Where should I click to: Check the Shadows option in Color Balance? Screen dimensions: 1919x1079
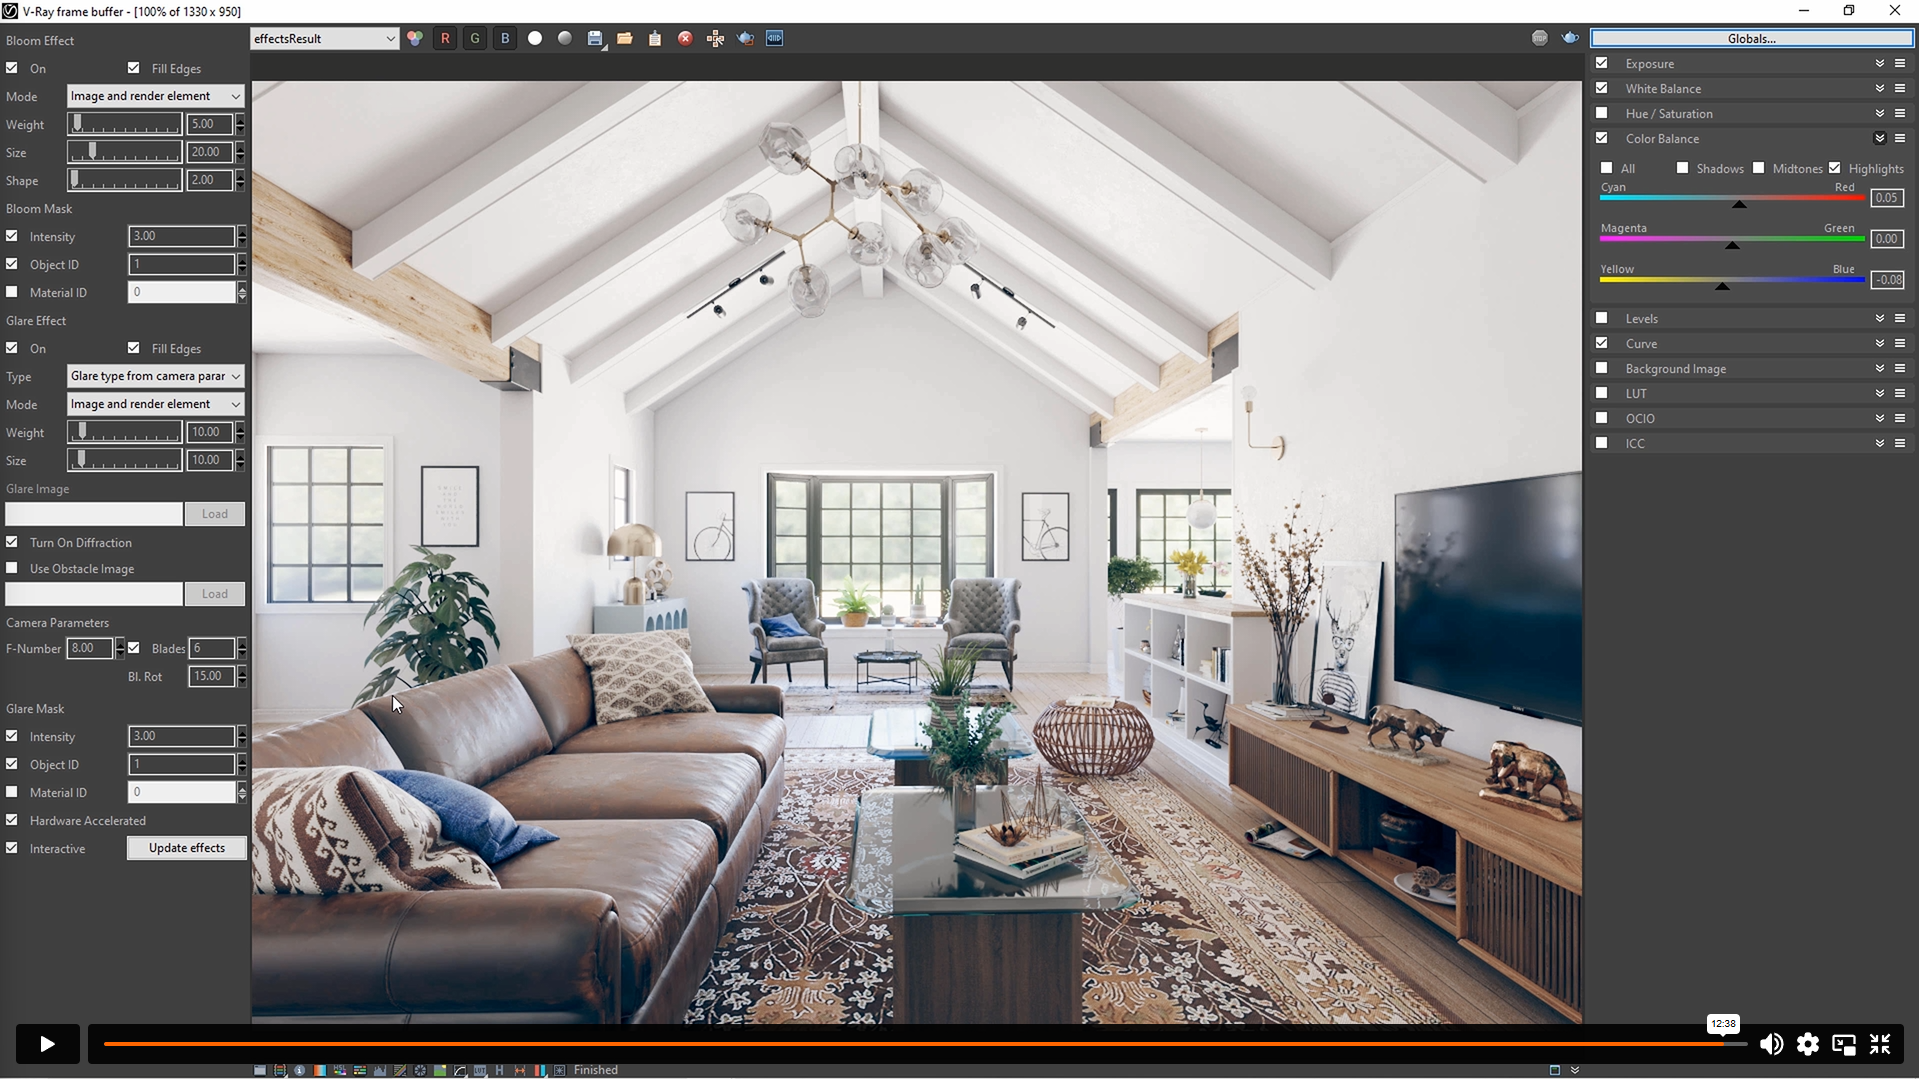pyautogui.click(x=1683, y=168)
